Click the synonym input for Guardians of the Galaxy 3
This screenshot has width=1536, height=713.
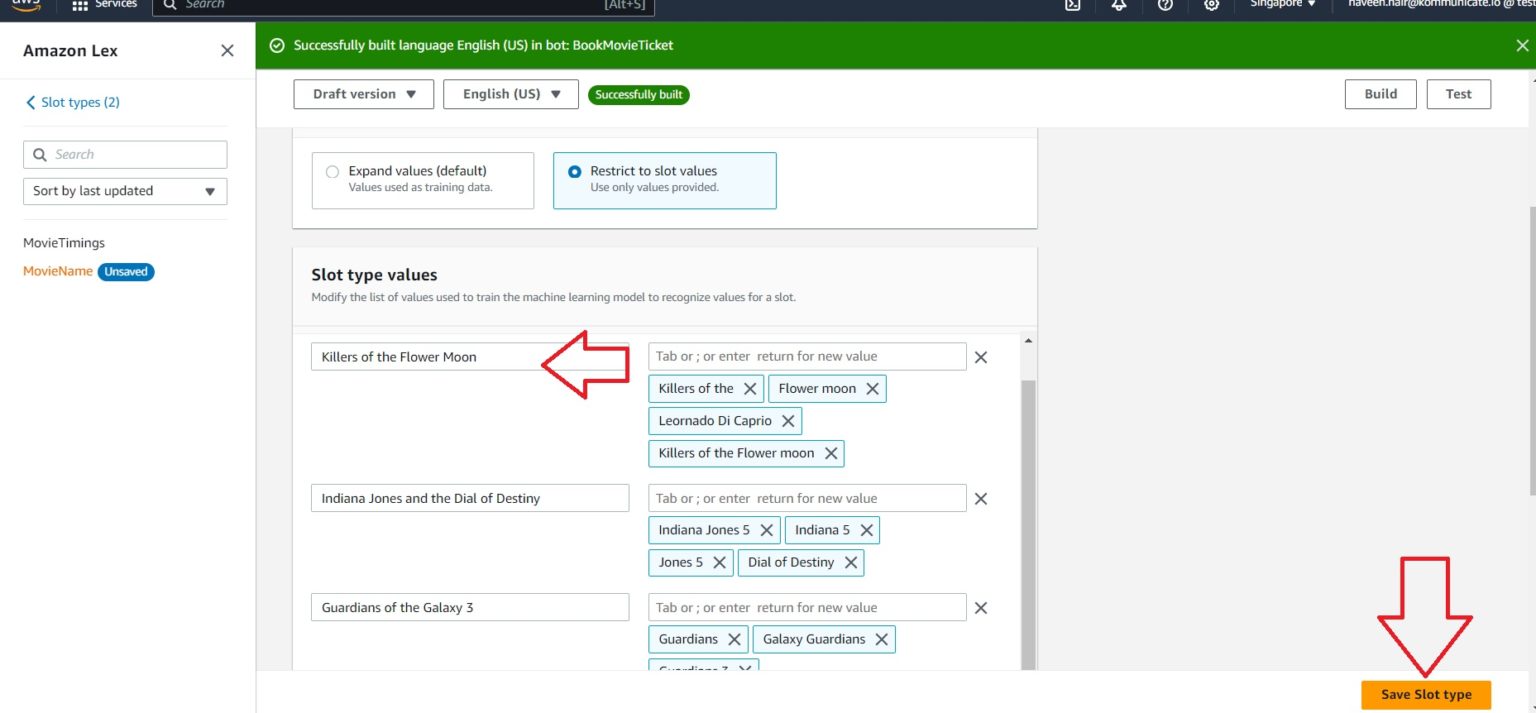(807, 608)
